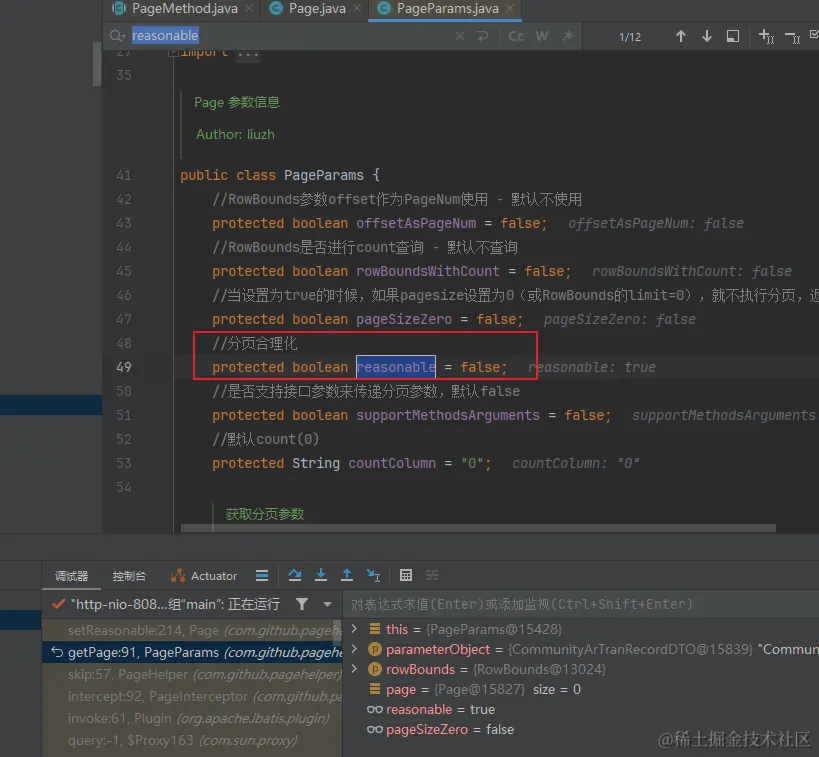Expand the 'rowBounds' variable node
The width and height of the screenshot is (819, 757).
click(354, 669)
